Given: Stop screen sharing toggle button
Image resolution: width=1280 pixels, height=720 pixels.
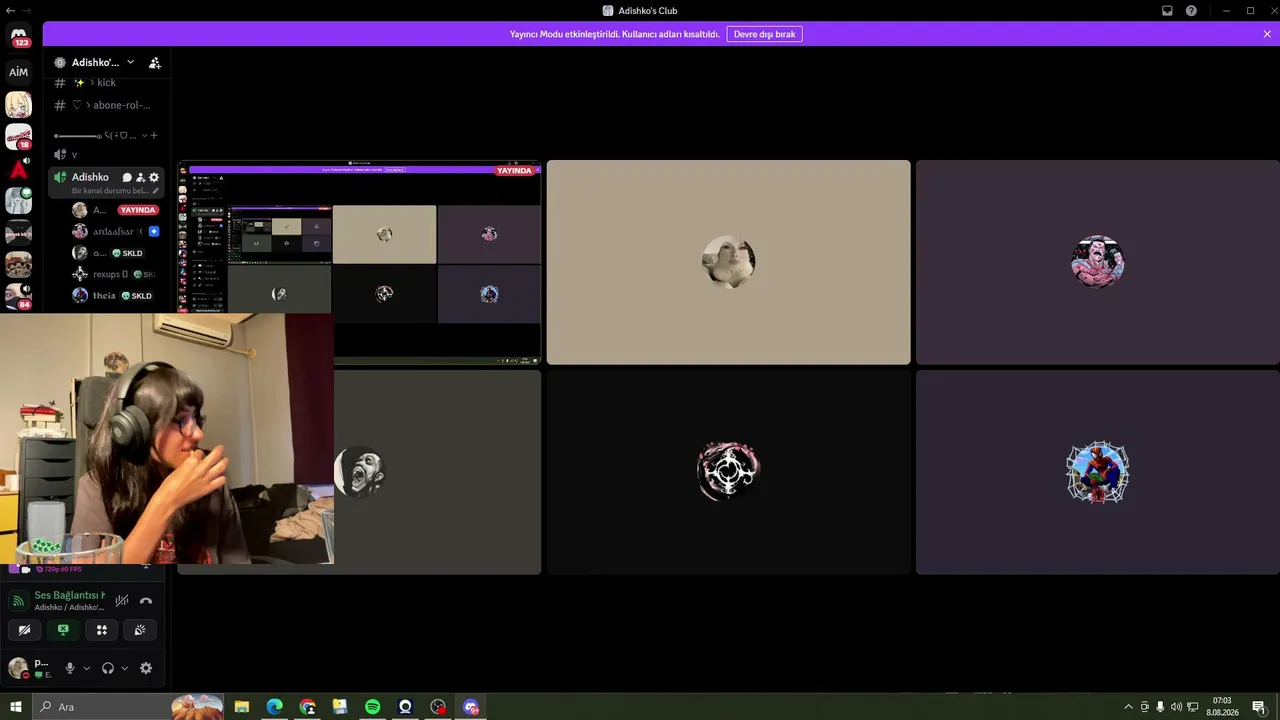Looking at the screenshot, I should (63, 630).
